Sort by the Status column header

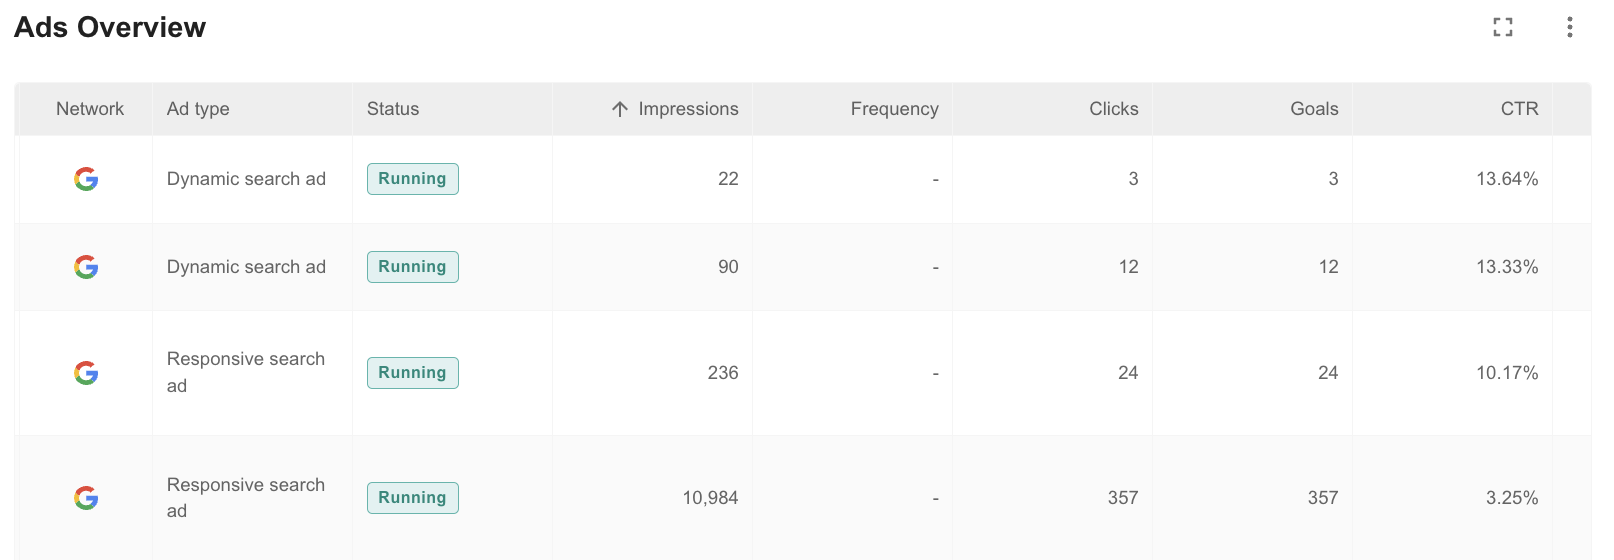pos(393,109)
